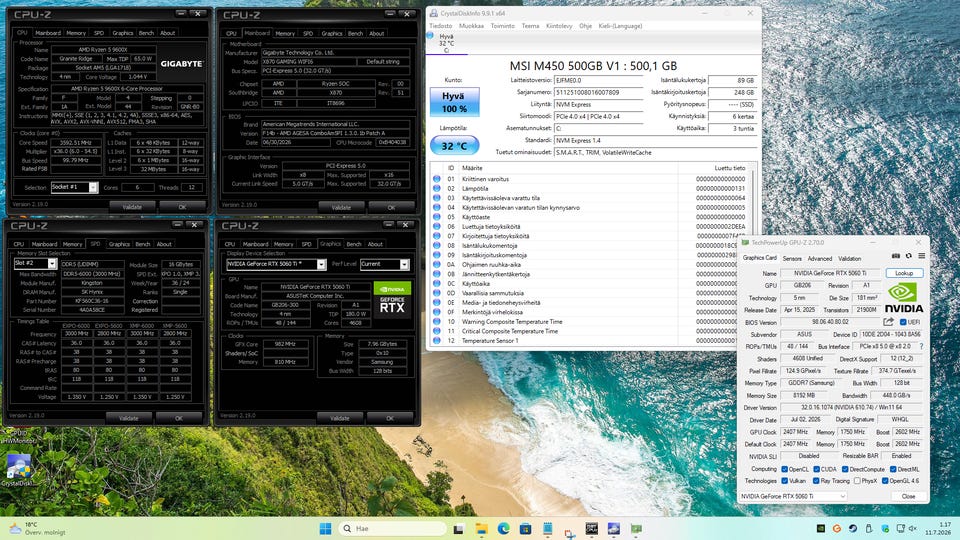This screenshot has height=540, width=960.
Task: Click the NVIDIA tray icon
Action: coord(821,528)
